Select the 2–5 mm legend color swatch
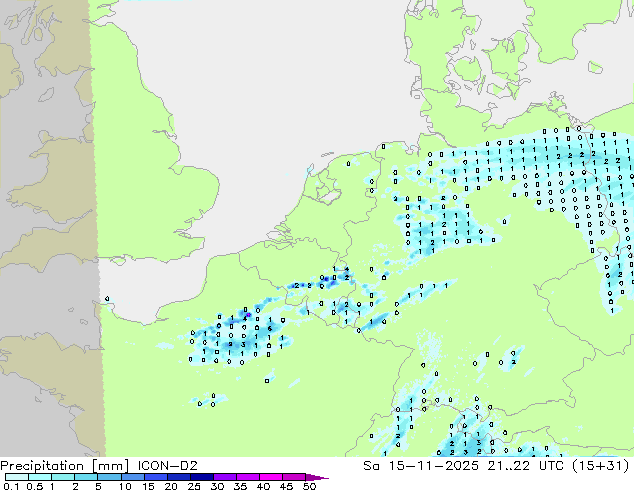The width and height of the screenshot is (634, 490). [x=86, y=477]
